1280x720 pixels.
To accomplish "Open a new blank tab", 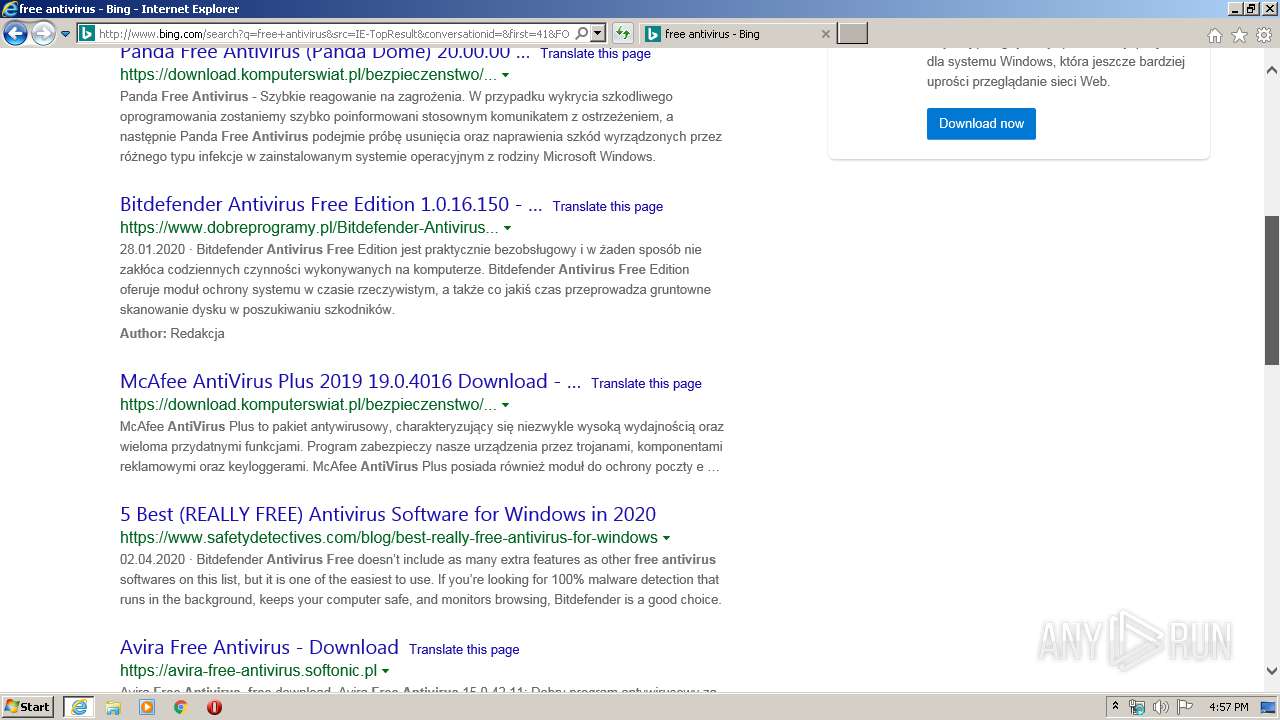I will coord(852,34).
